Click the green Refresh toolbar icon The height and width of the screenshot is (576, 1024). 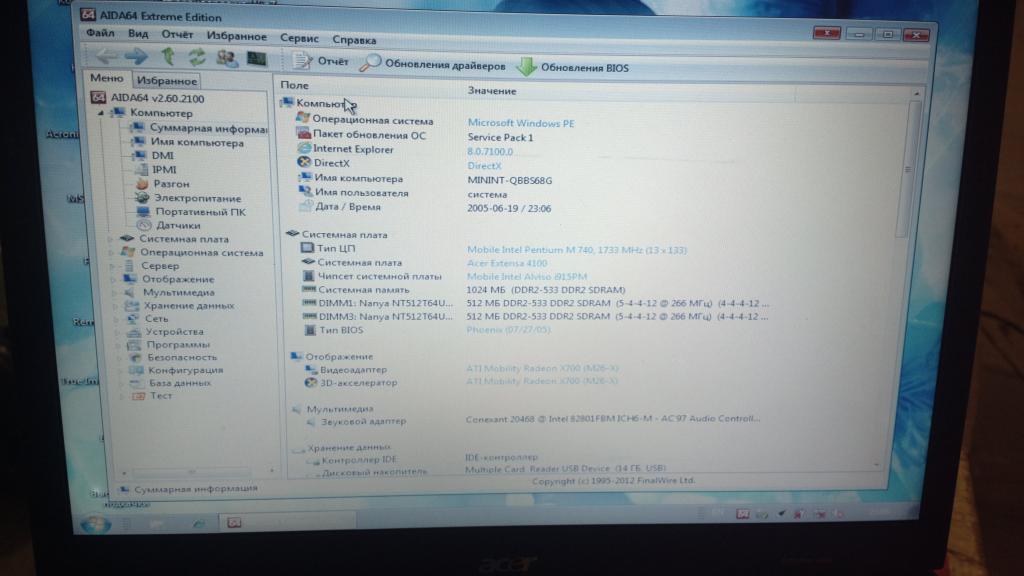[197, 58]
